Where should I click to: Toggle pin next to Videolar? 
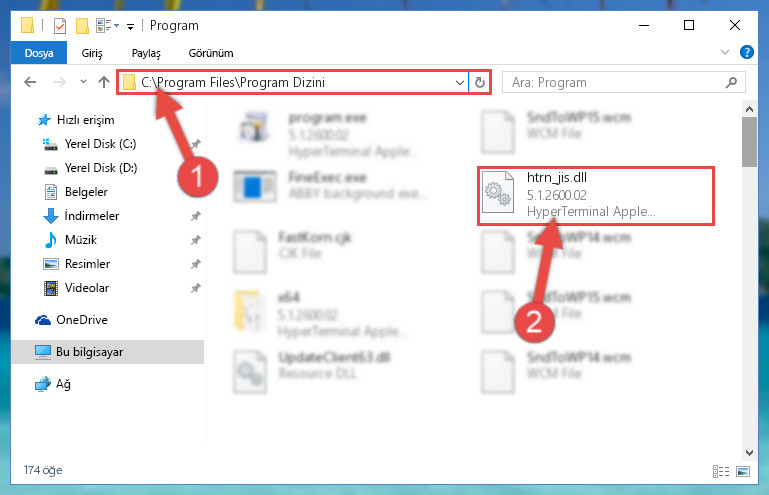(x=196, y=288)
